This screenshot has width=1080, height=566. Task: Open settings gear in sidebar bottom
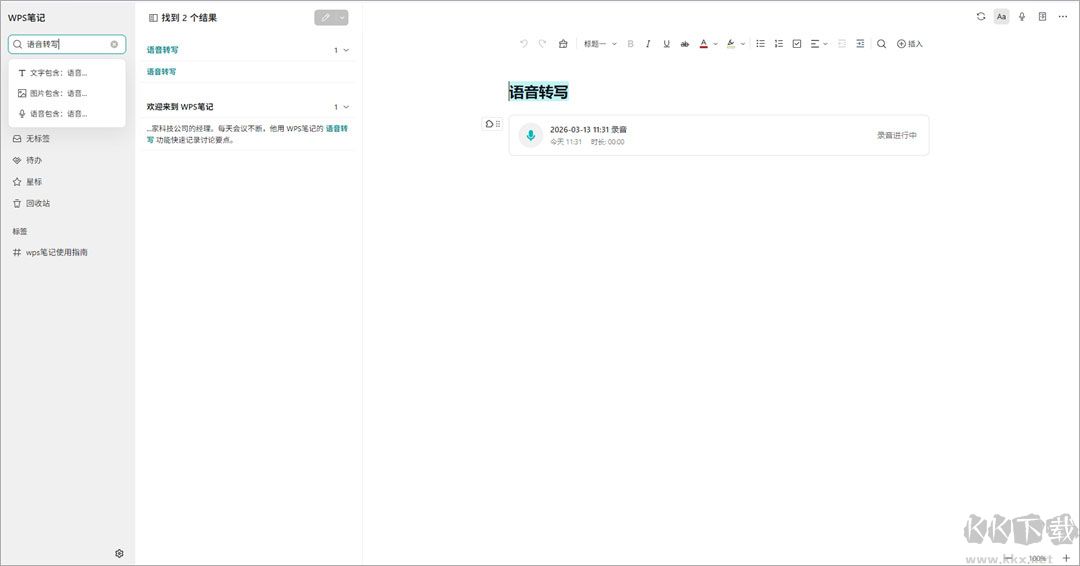(119, 554)
